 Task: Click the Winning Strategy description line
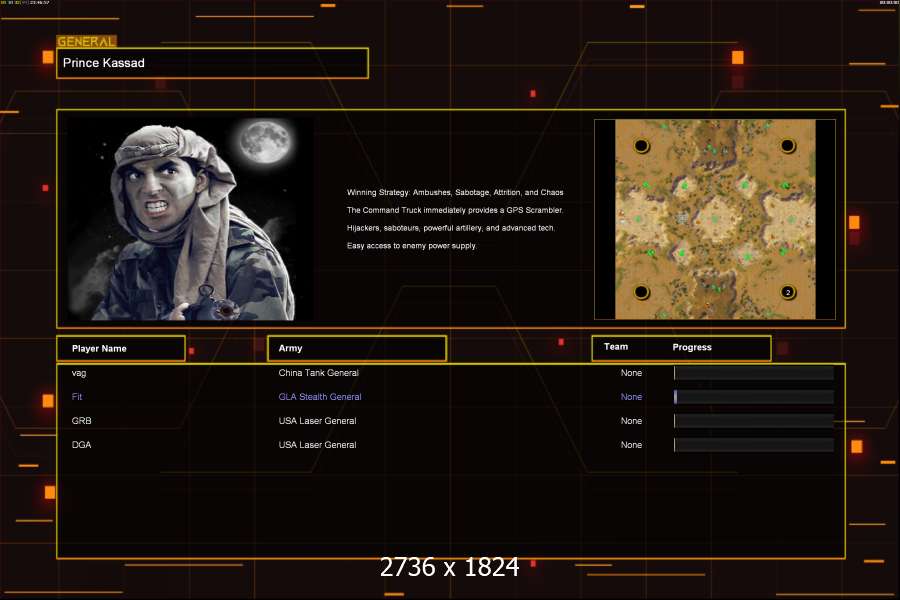[x=455, y=192]
